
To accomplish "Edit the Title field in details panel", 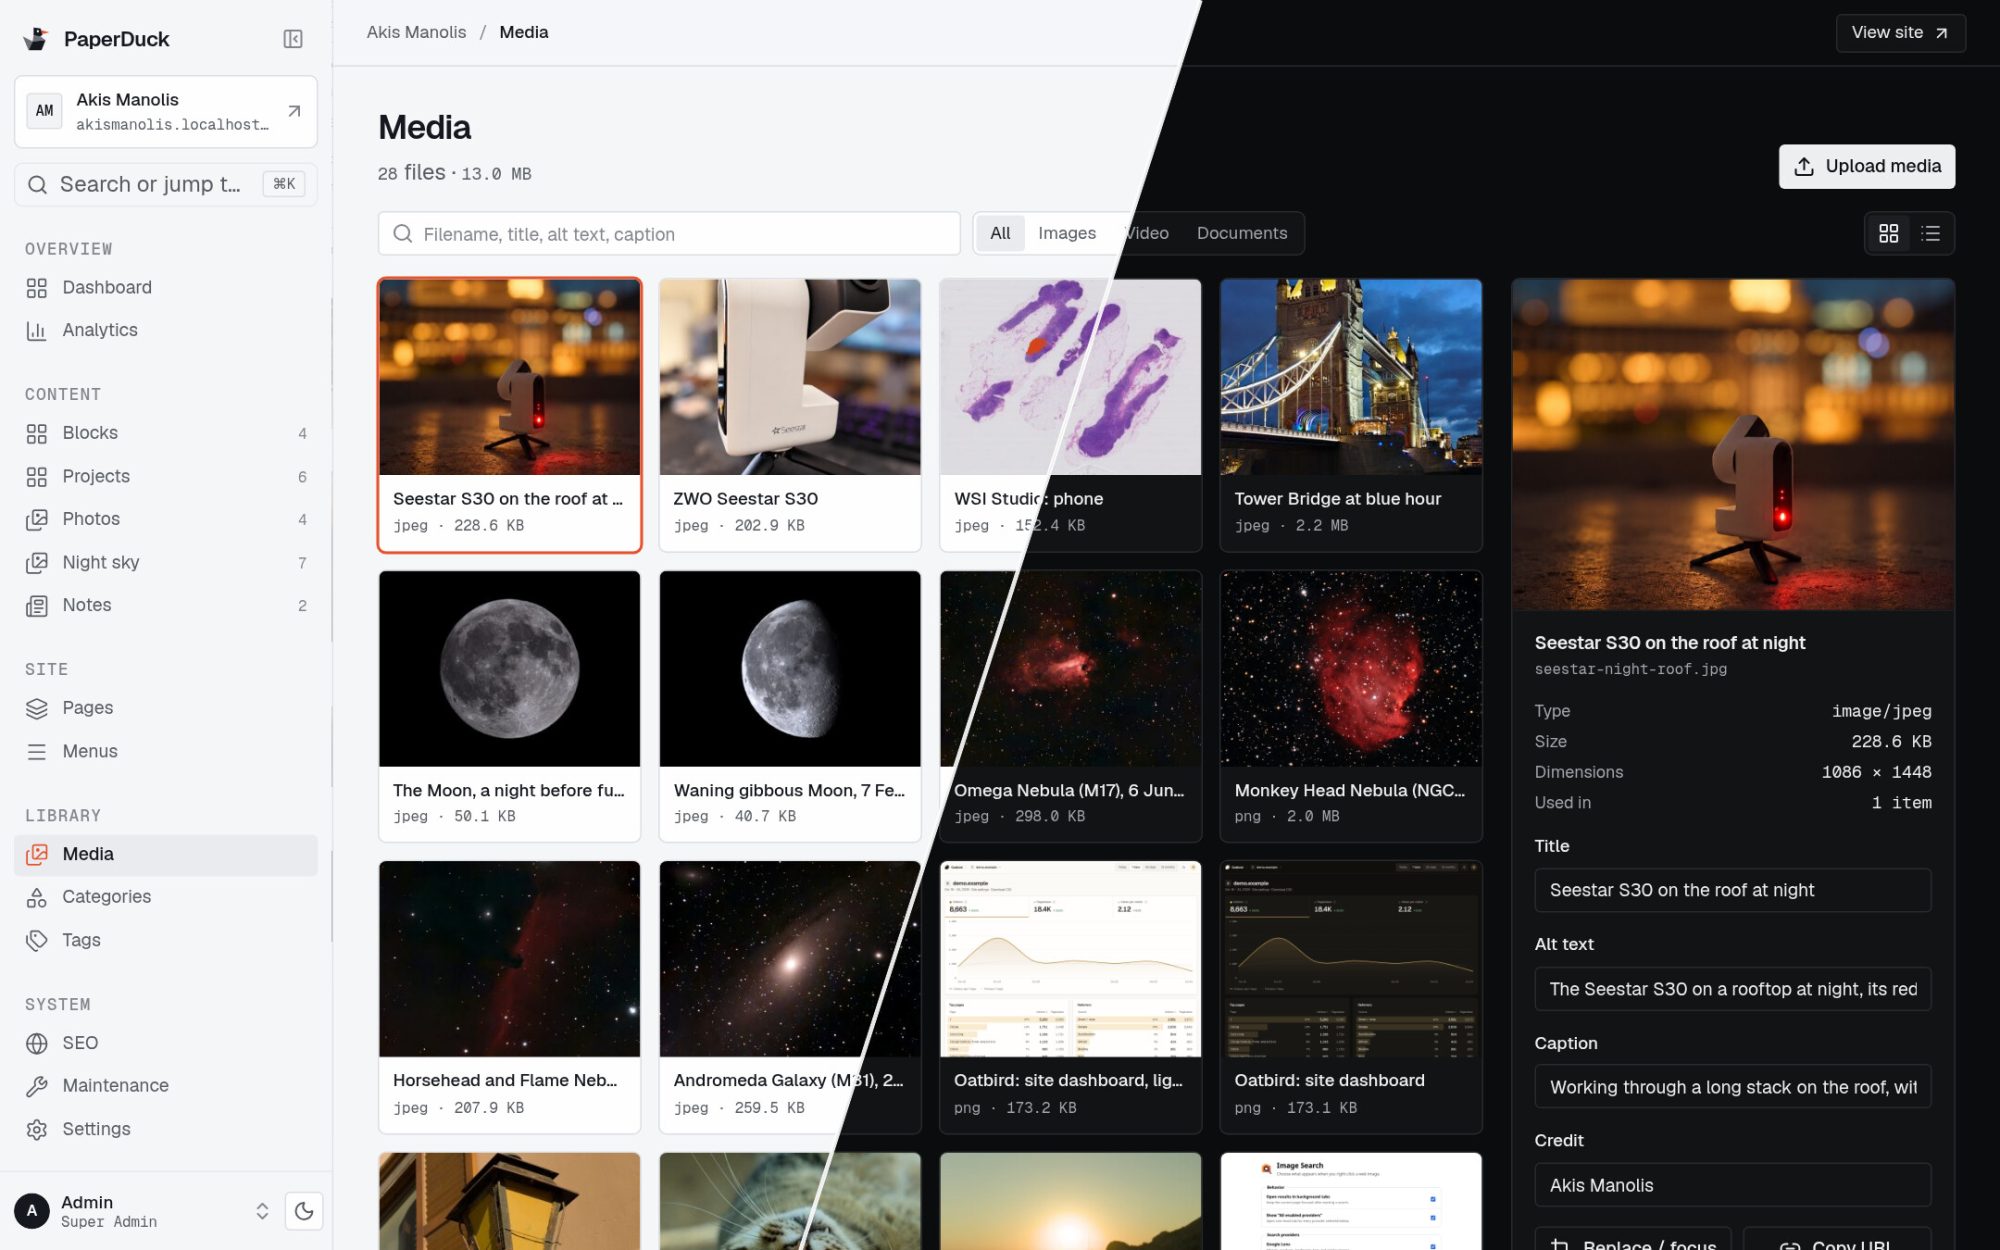I will (1732, 890).
